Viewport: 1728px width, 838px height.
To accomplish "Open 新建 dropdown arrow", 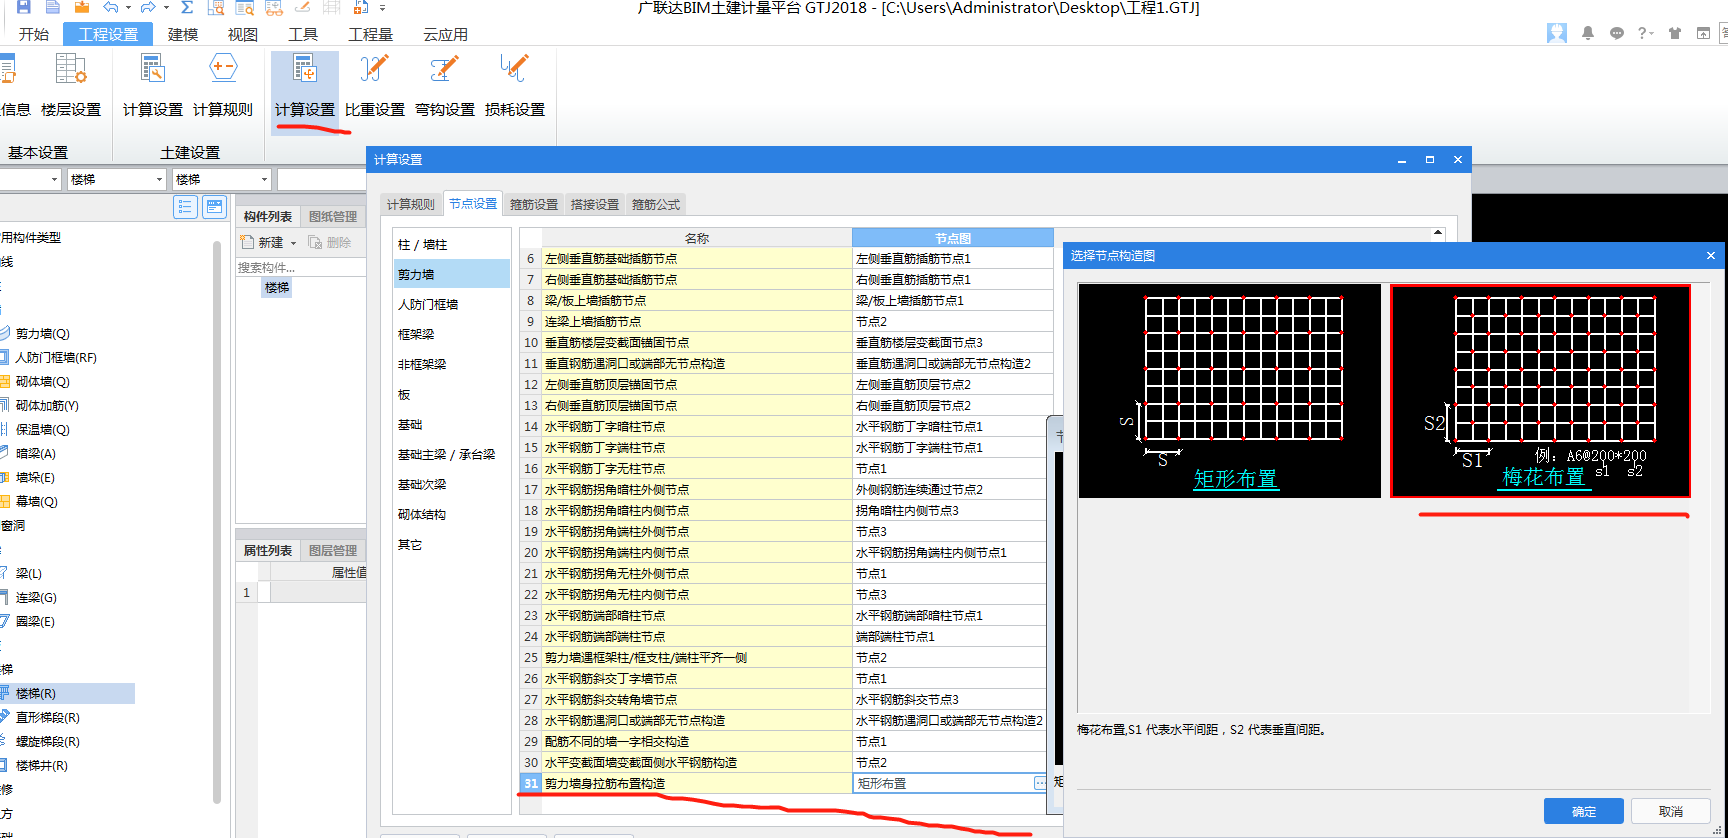I will [293, 243].
